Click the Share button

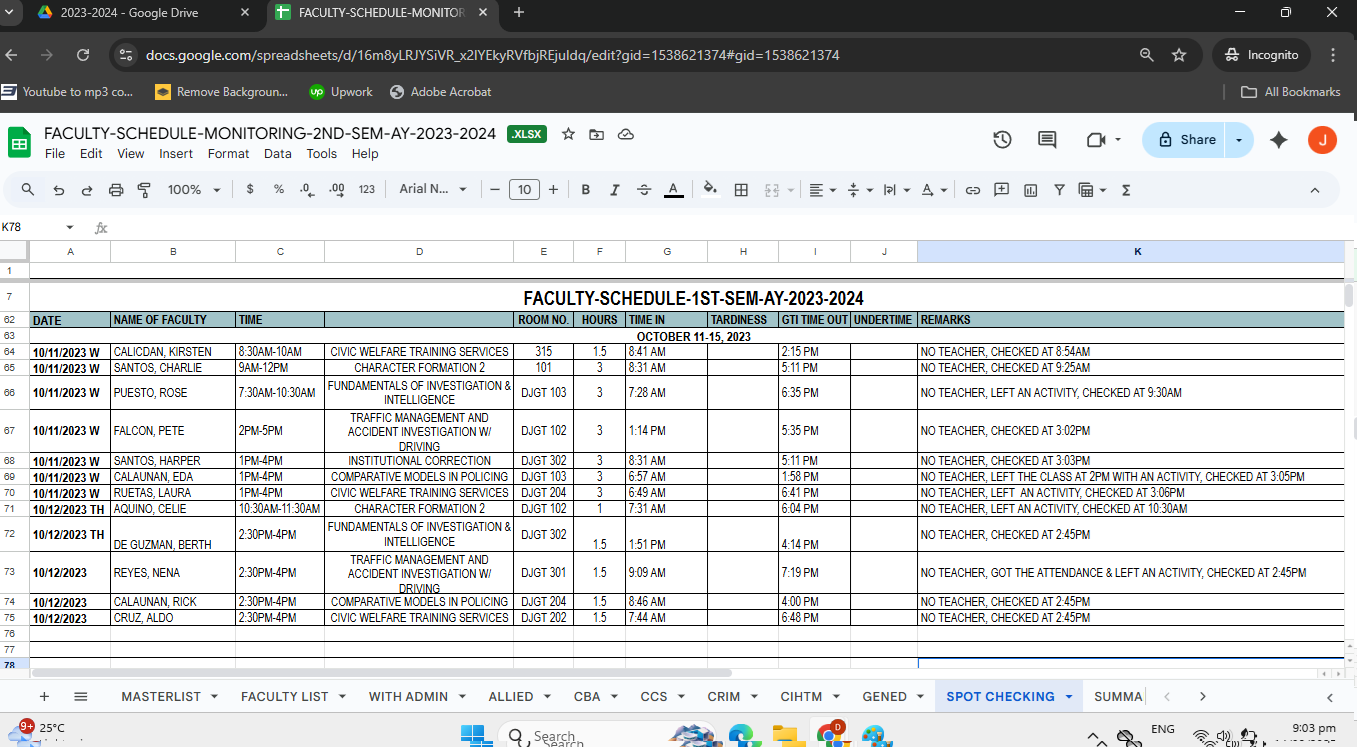(x=1186, y=140)
